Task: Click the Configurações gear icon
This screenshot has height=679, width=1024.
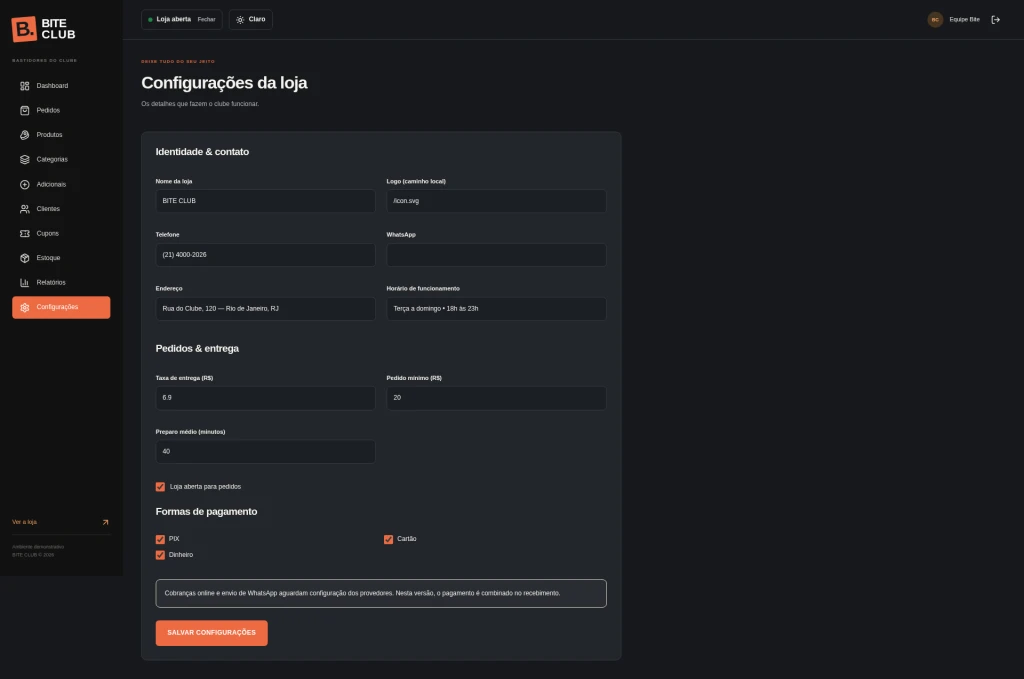Action: click(x=25, y=308)
